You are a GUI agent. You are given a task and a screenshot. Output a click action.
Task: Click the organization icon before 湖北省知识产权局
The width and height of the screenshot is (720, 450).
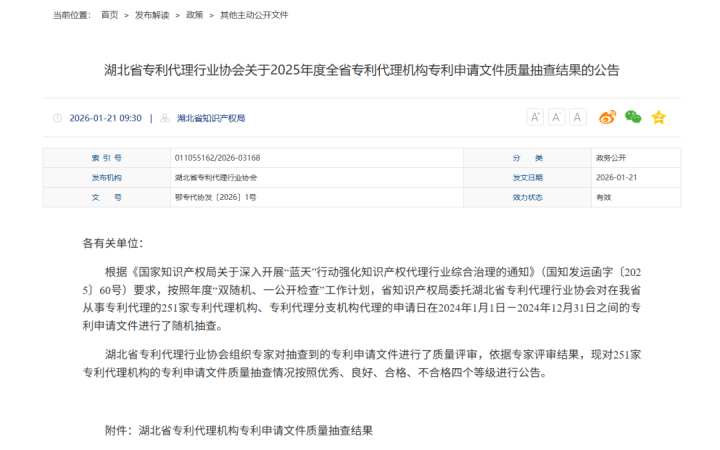pyautogui.click(x=164, y=118)
